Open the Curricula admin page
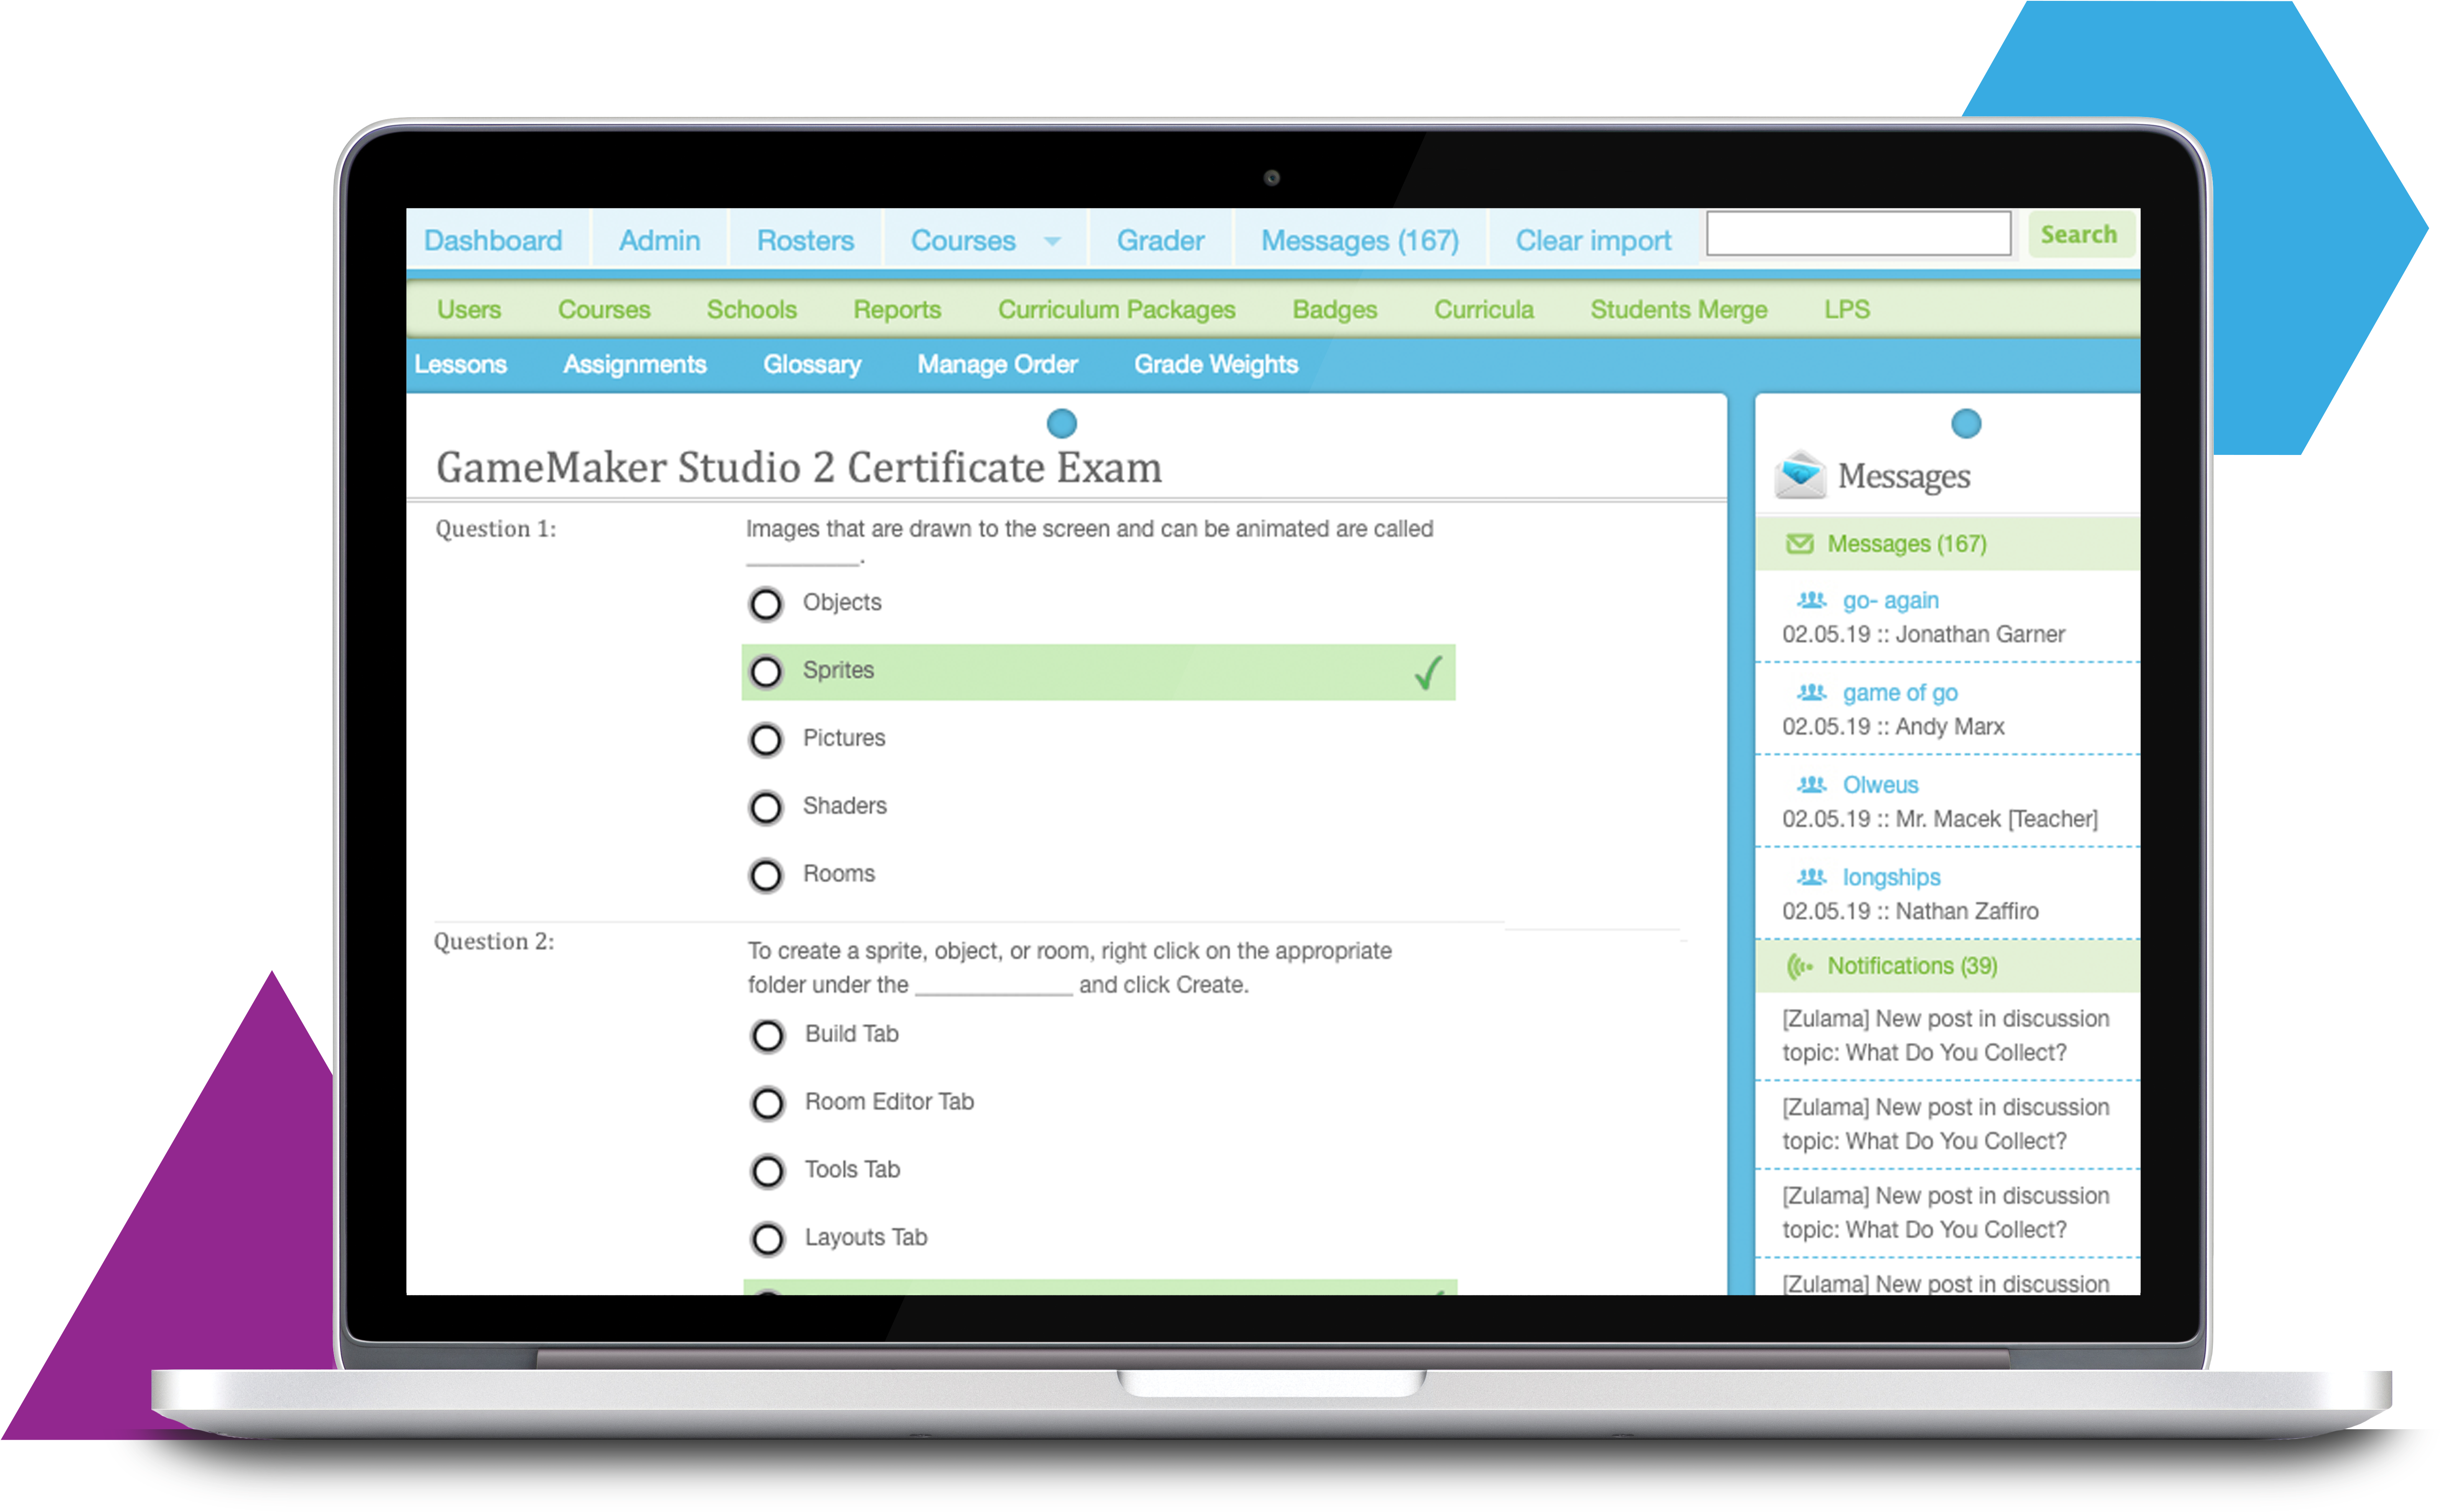Viewport: 2440px width, 1512px height. (1484, 309)
